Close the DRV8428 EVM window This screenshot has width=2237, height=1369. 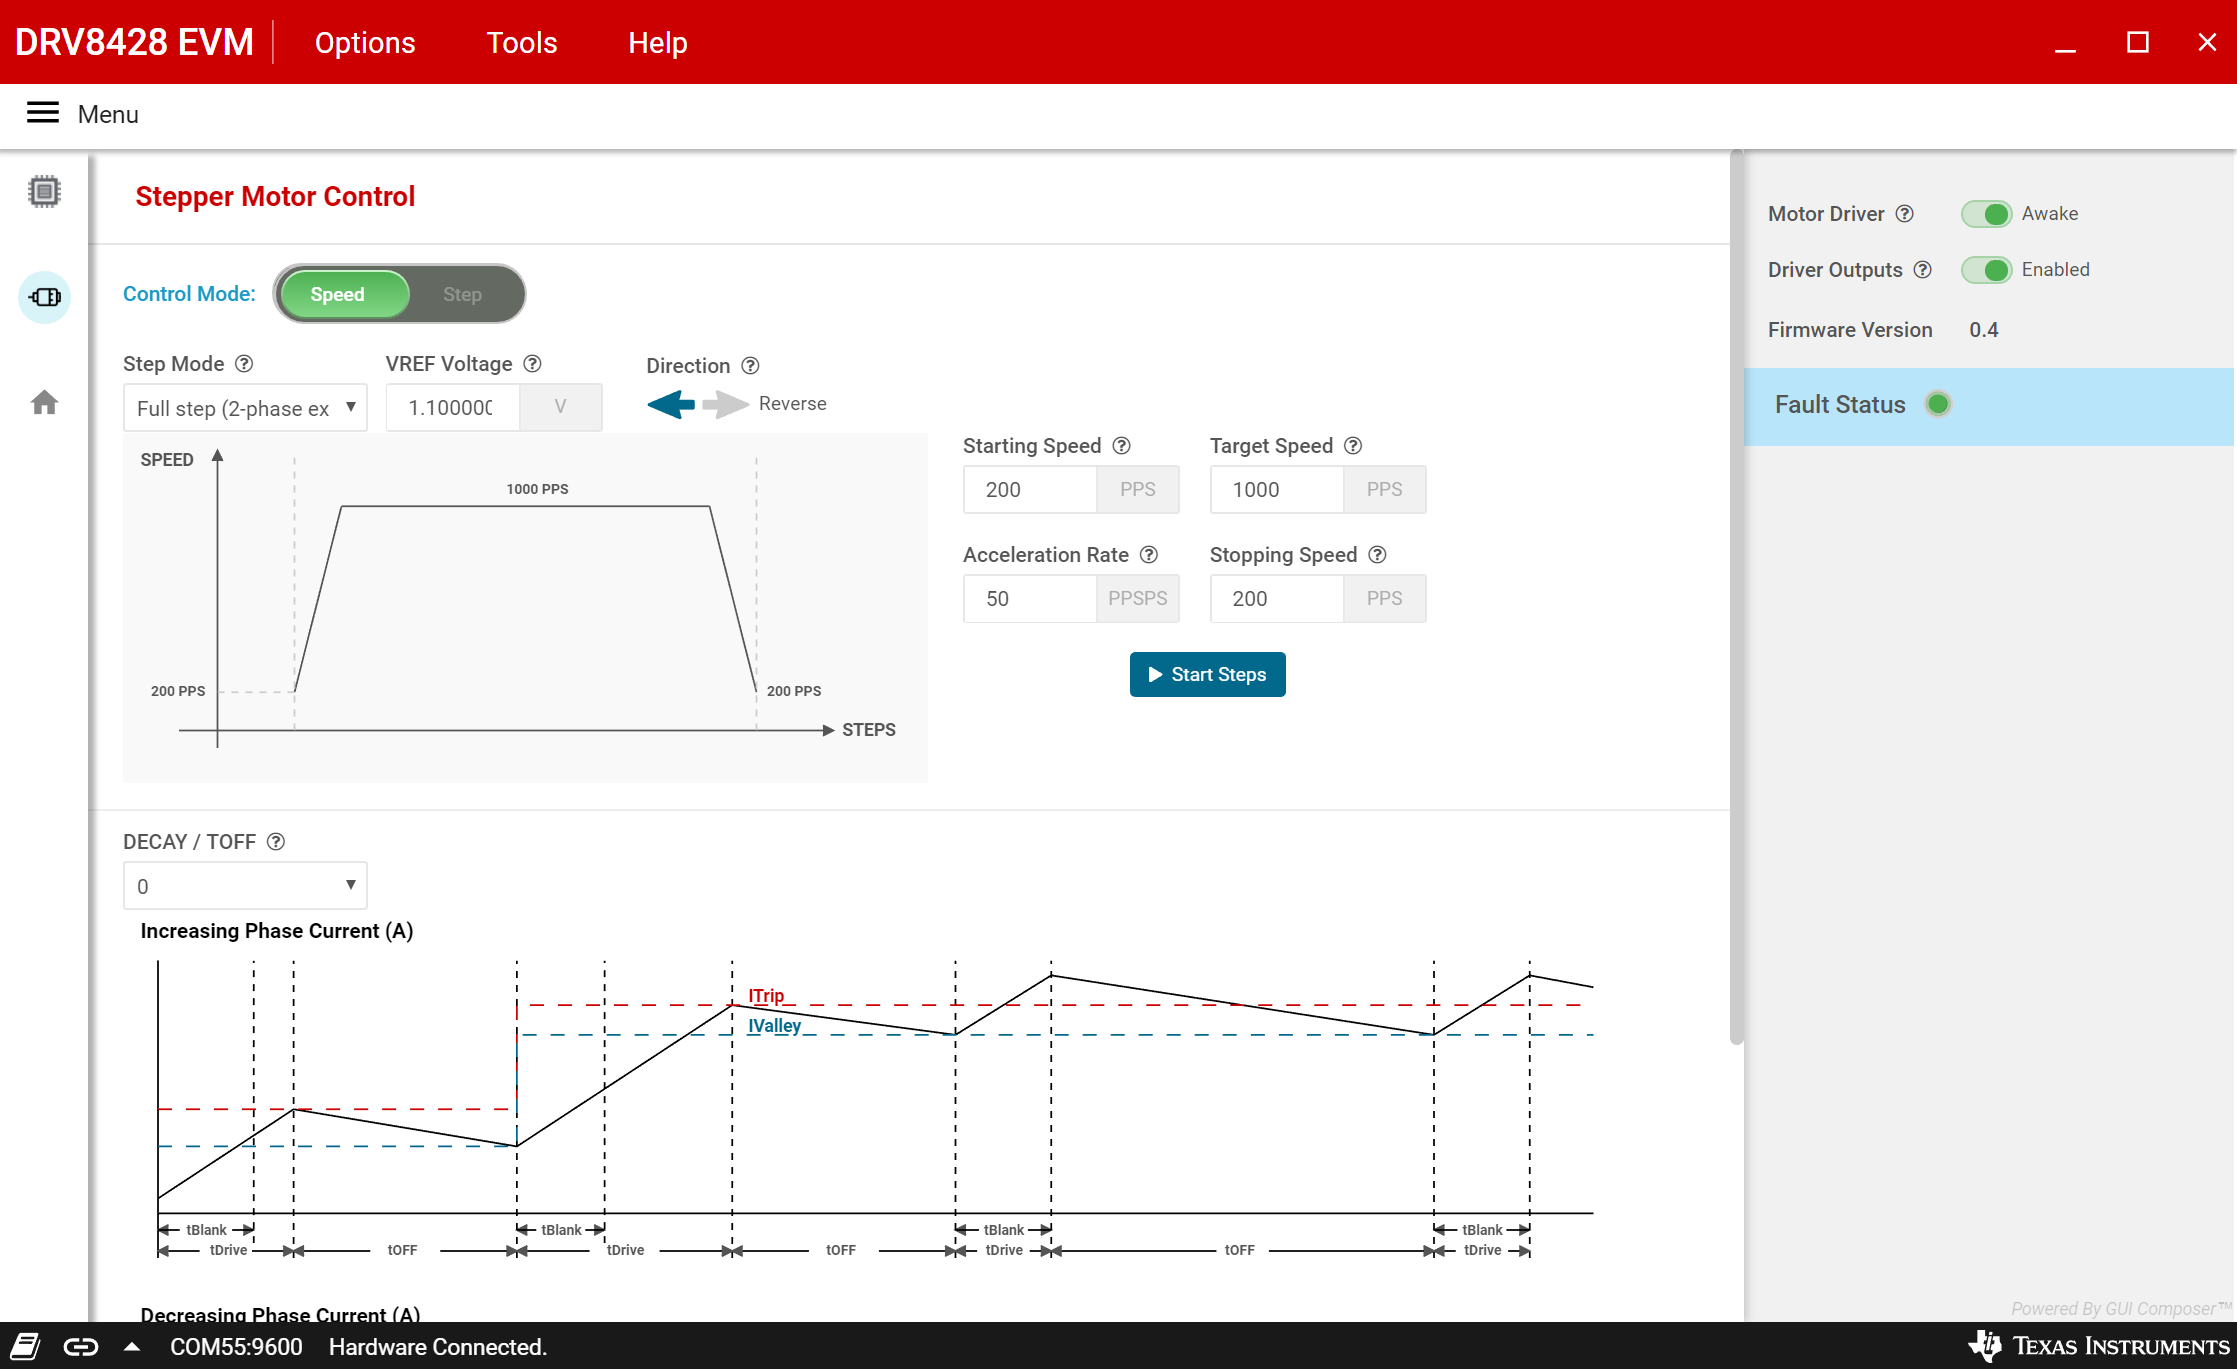[x=2207, y=42]
